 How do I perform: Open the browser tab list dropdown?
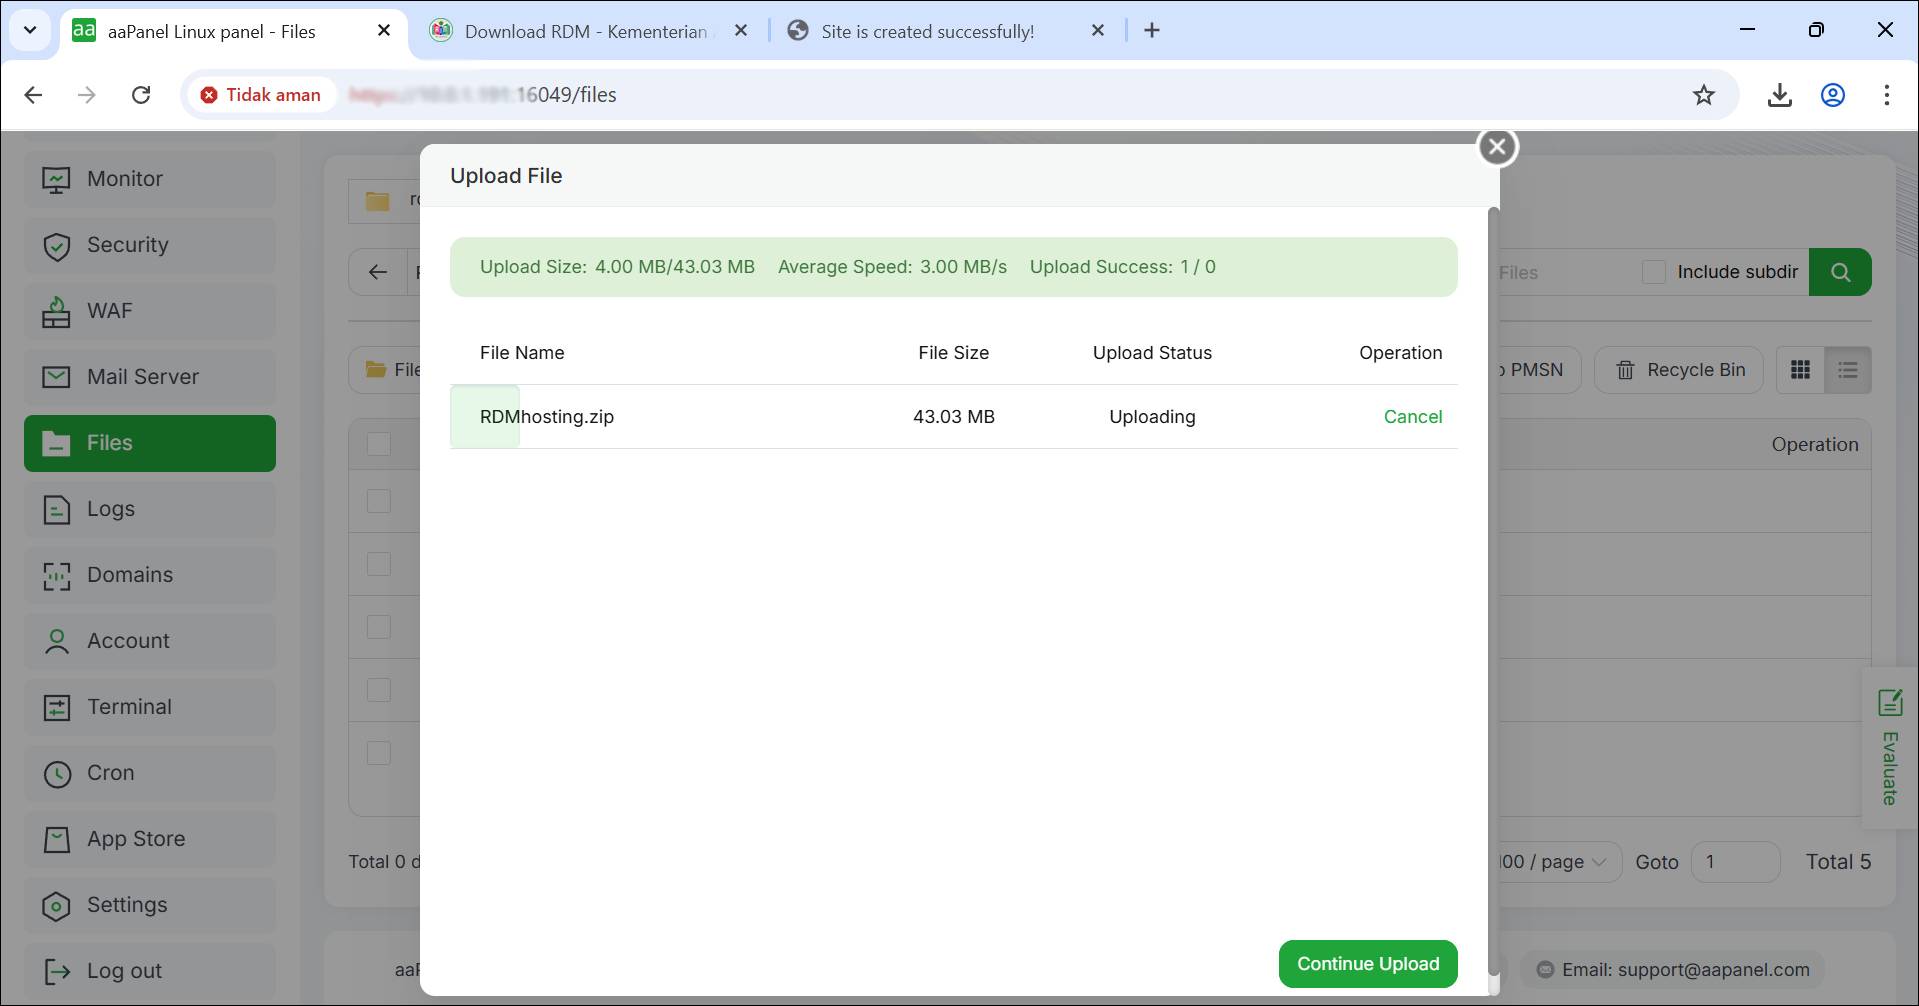[30, 30]
